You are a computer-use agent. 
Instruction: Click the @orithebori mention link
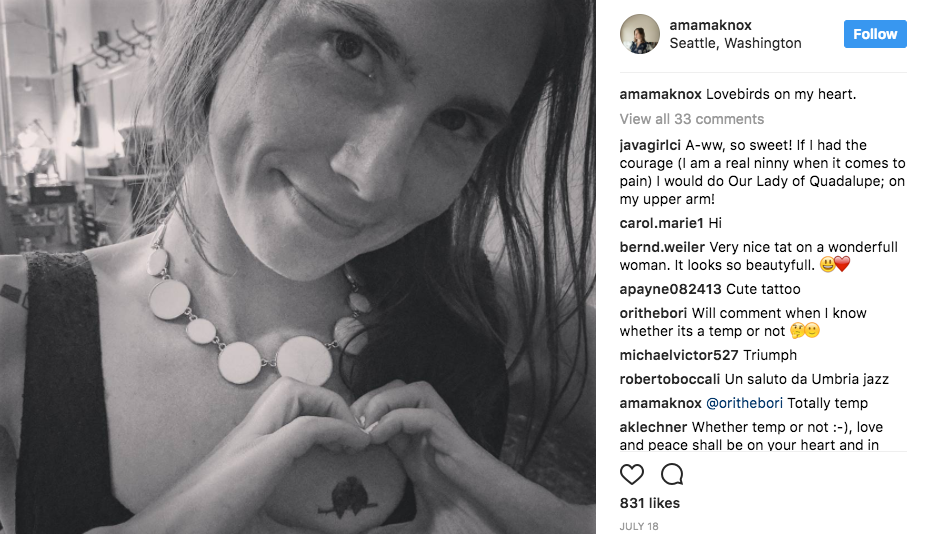click(x=745, y=403)
